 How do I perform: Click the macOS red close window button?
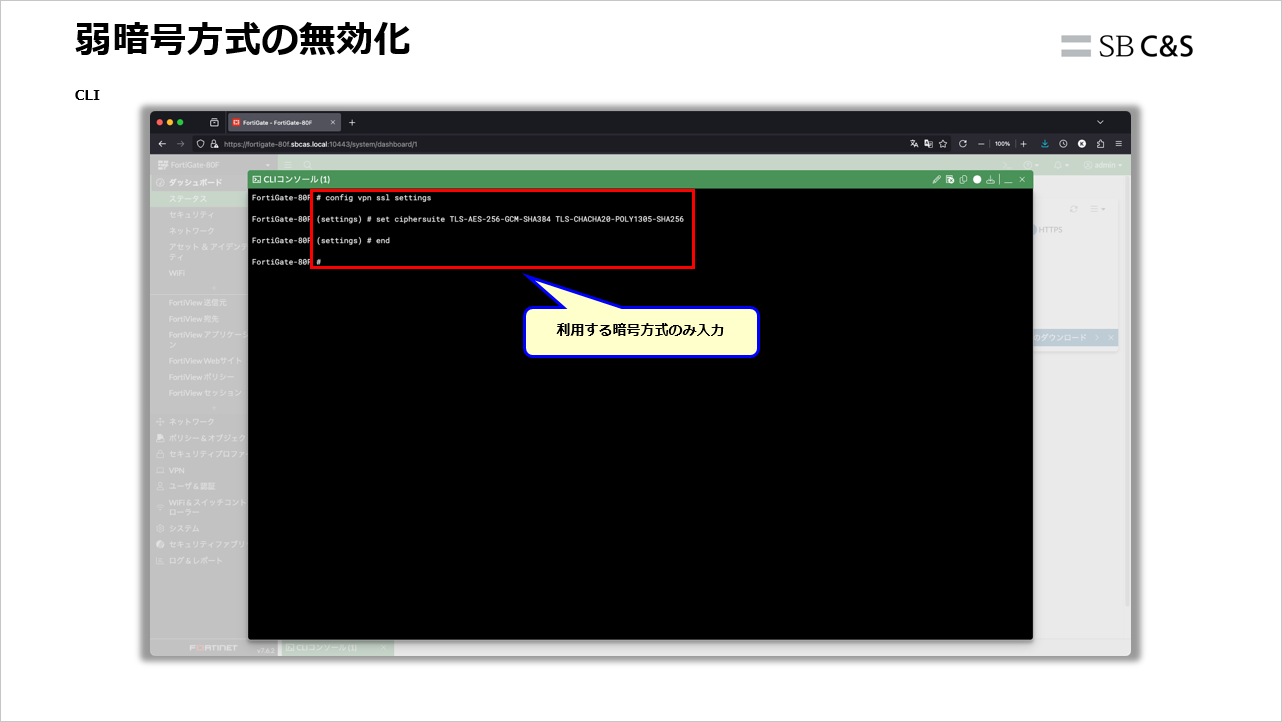(x=159, y=122)
